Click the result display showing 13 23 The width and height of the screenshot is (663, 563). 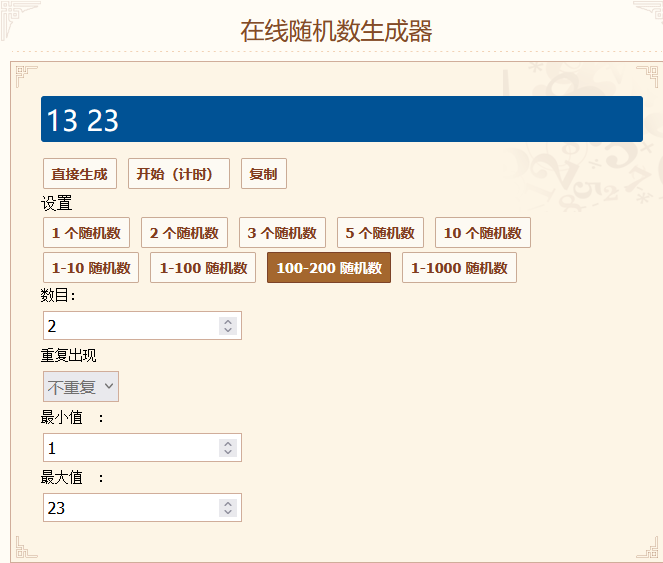point(342,119)
